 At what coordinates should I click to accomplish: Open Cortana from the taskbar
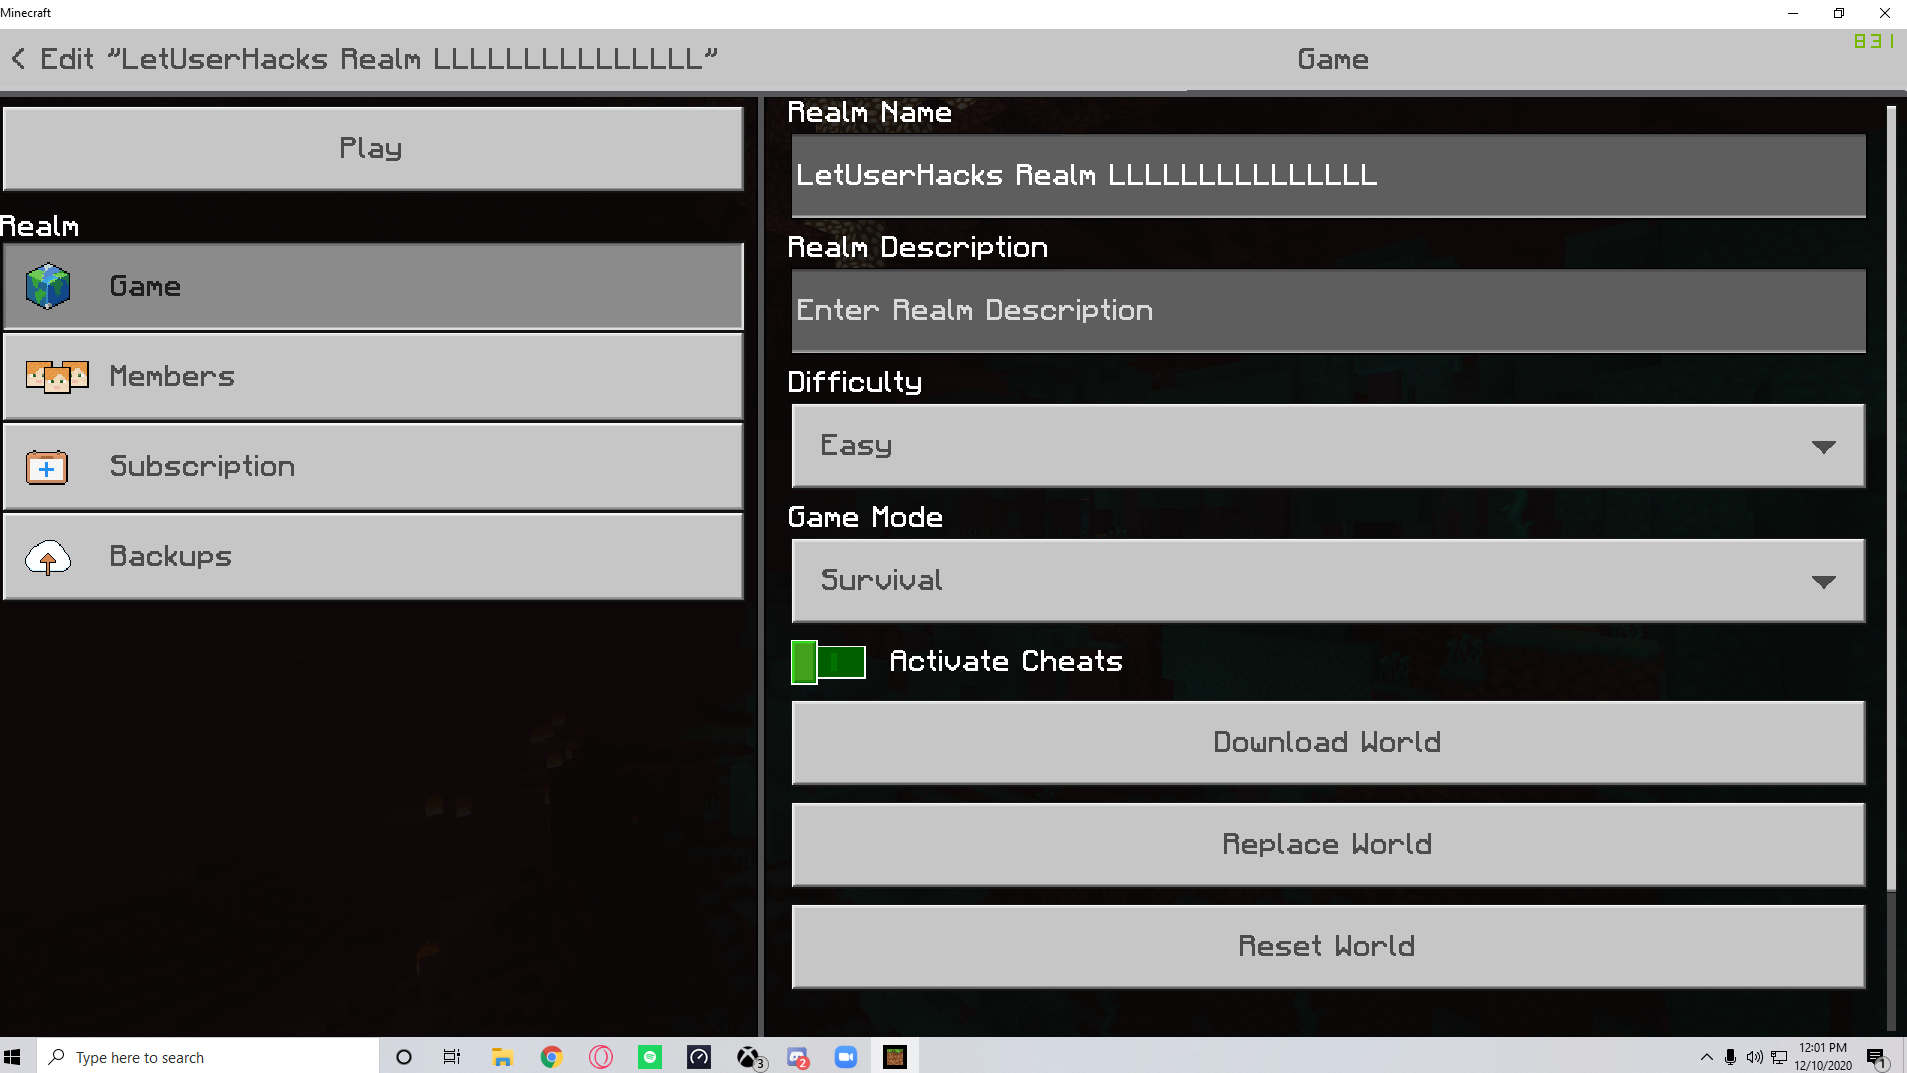(404, 1057)
